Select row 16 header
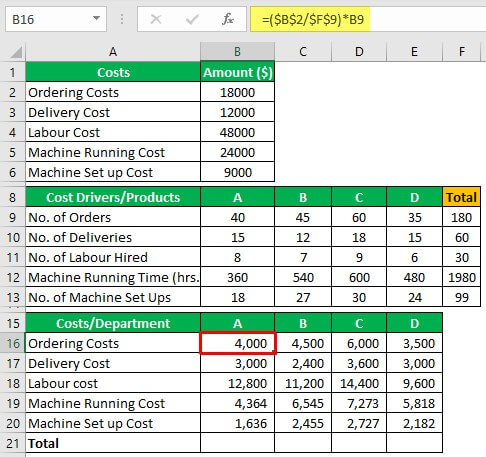486x457 pixels. click(13, 343)
